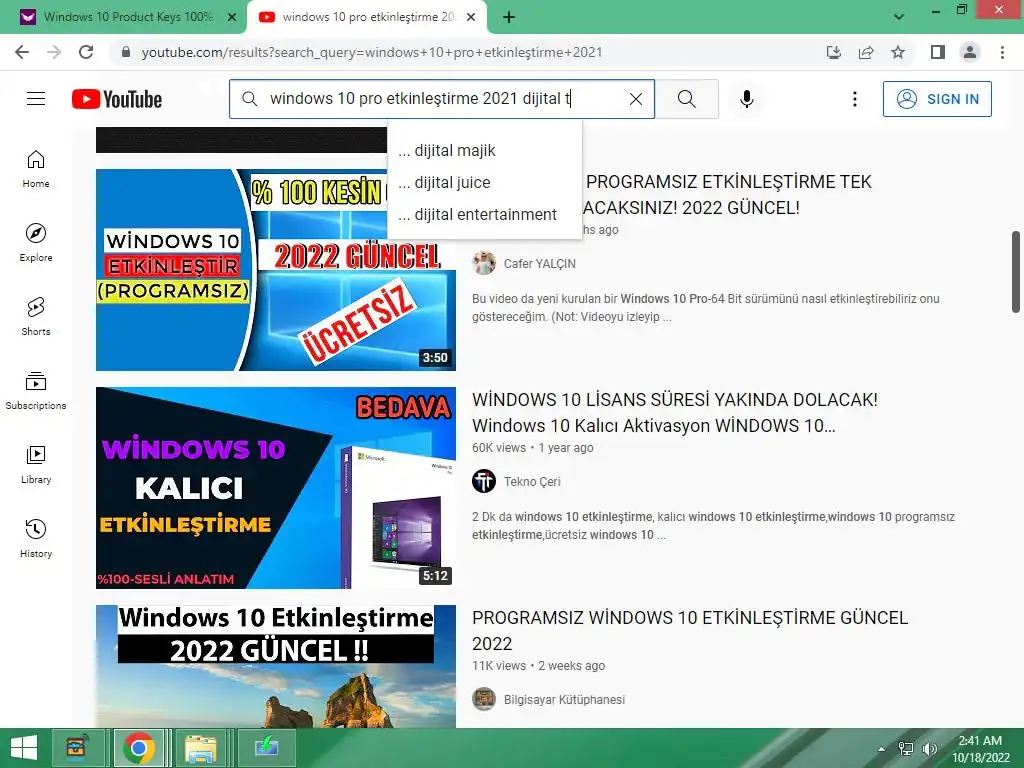Select the windows 10 pro etkinleştirme tab
1024x768 pixels.
[x=366, y=18]
